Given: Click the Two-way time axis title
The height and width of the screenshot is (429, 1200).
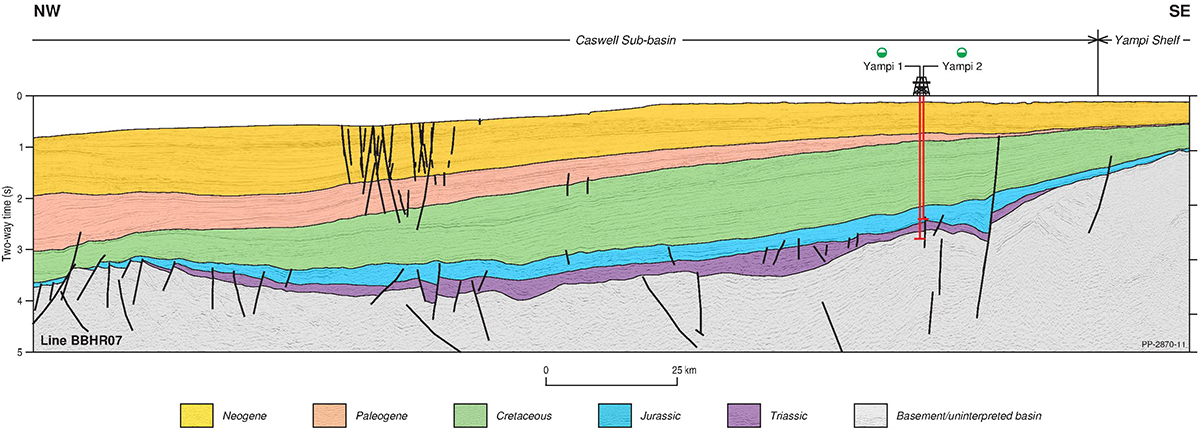Looking at the screenshot, I should [9, 223].
